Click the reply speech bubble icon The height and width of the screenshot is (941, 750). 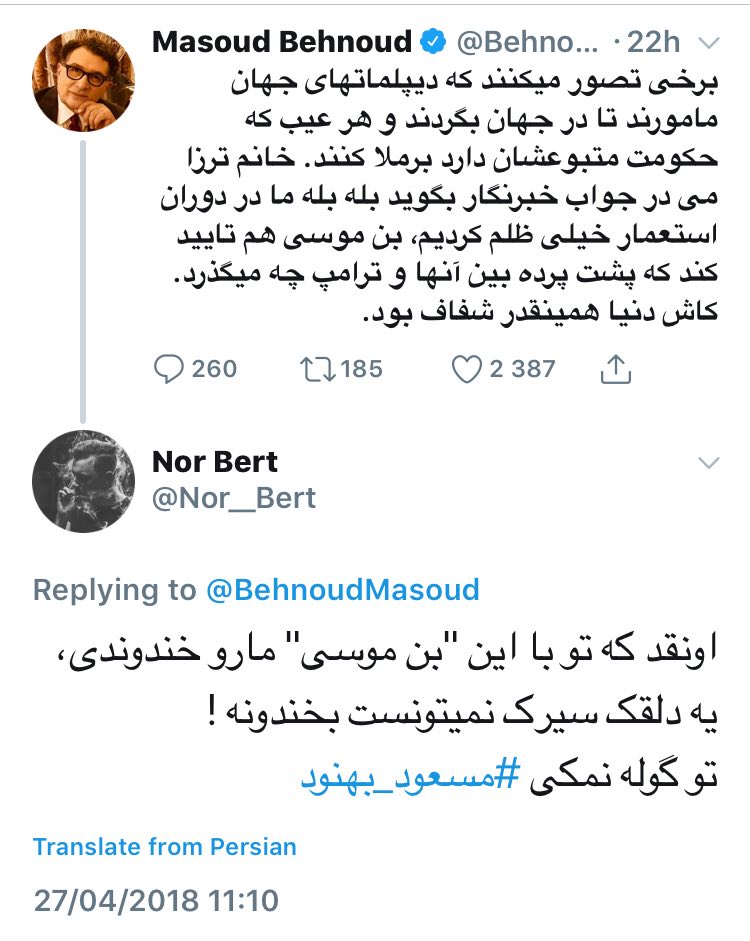(x=168, y=369)
